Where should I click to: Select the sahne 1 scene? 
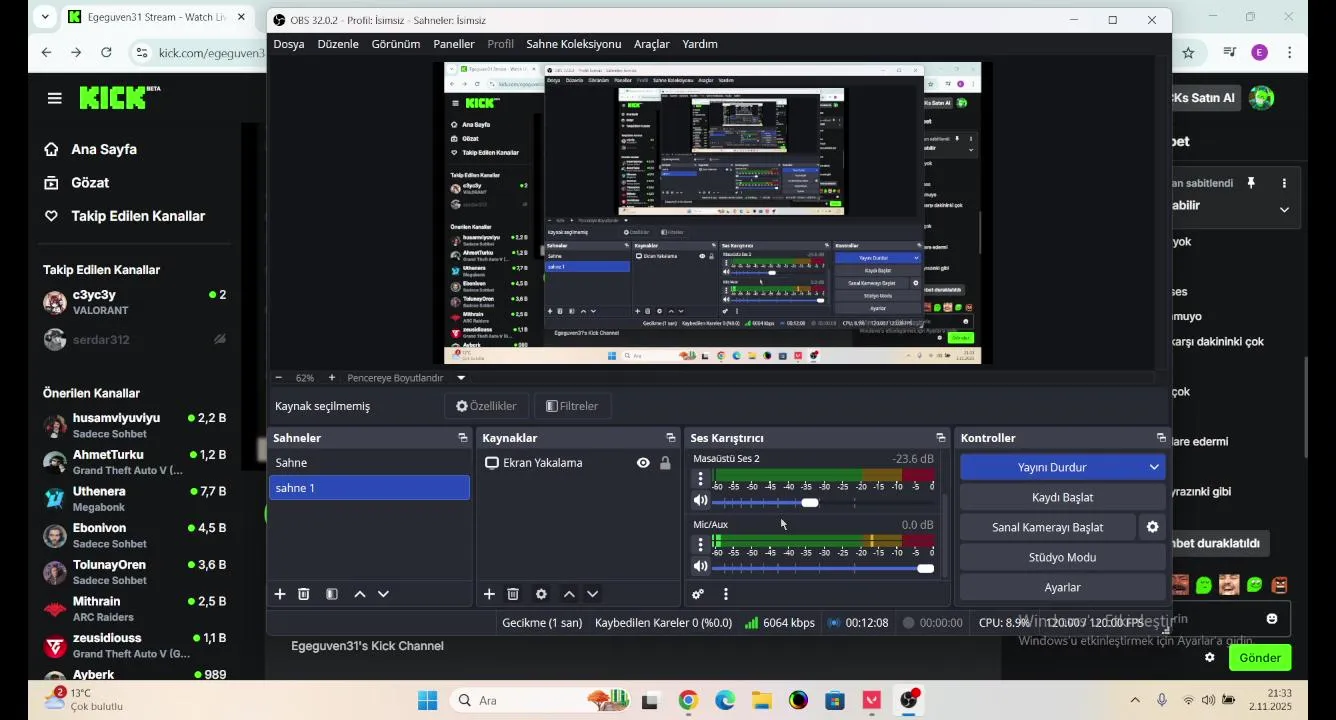369,488
